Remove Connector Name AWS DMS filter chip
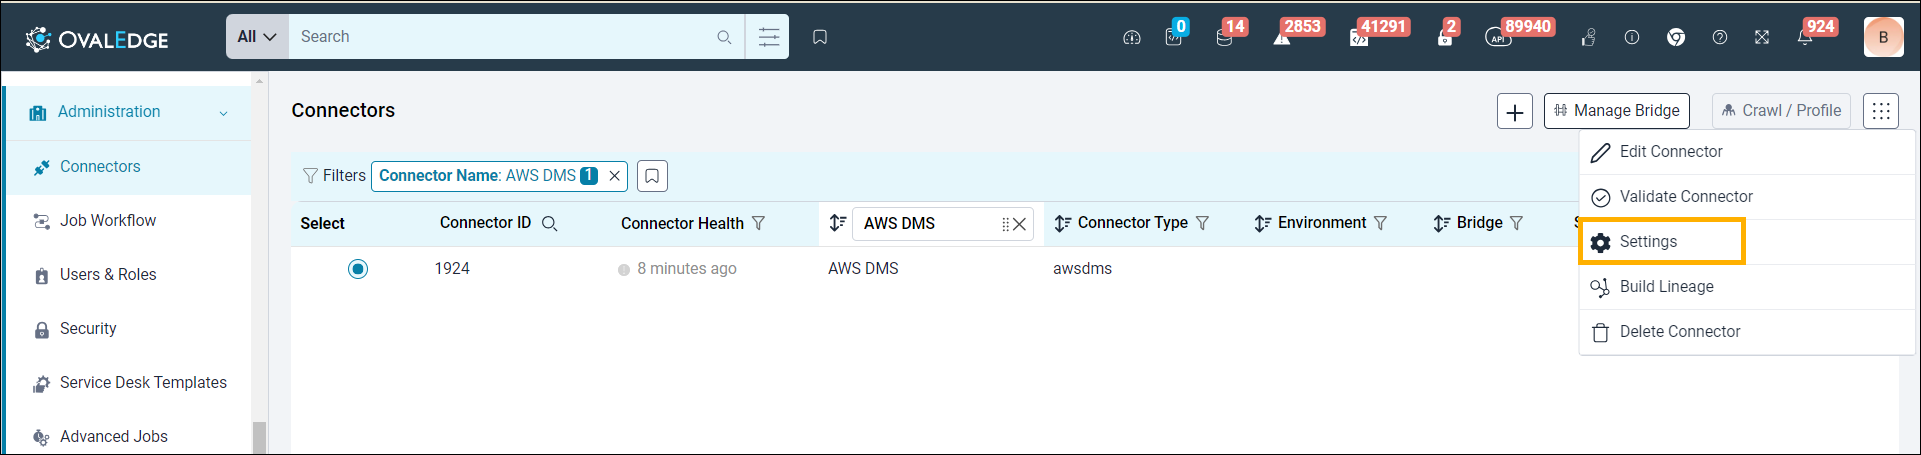The image size is (1921, 455). [x=615, y=176]
